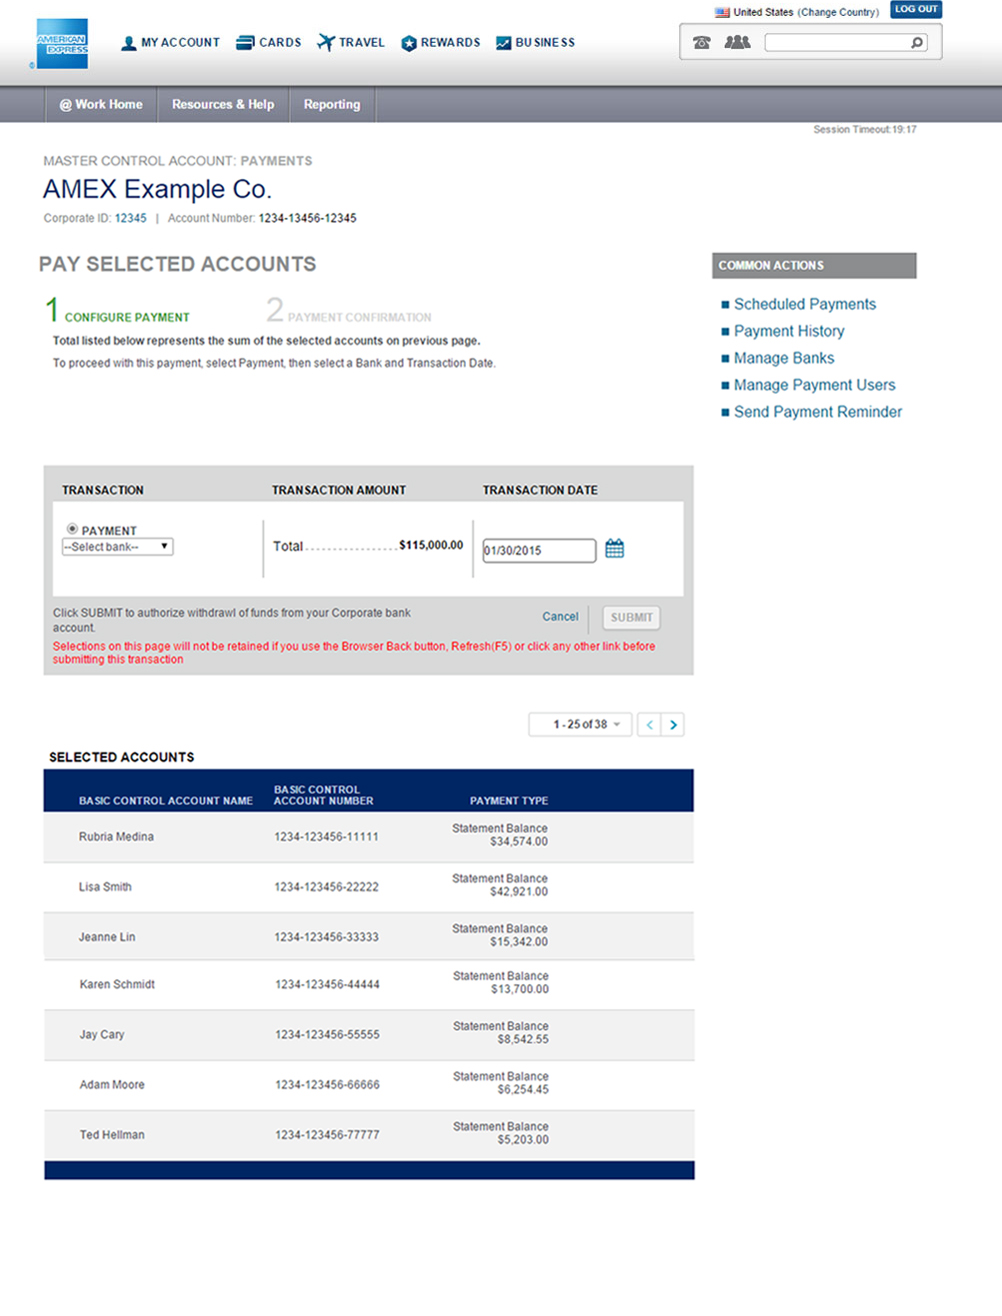Click the Change Country link
Screen dimensions: 1002x1316
[838, 12]
